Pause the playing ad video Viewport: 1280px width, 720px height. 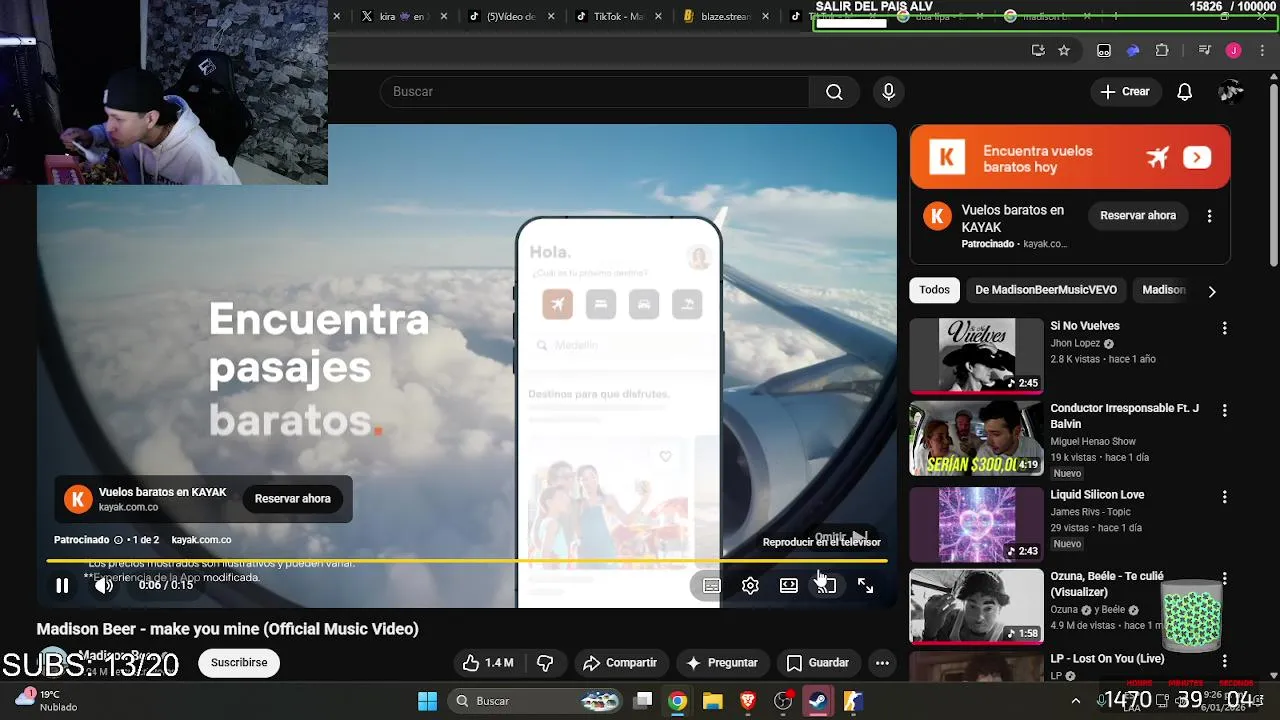pyautogui.click(x=62, y=586)
